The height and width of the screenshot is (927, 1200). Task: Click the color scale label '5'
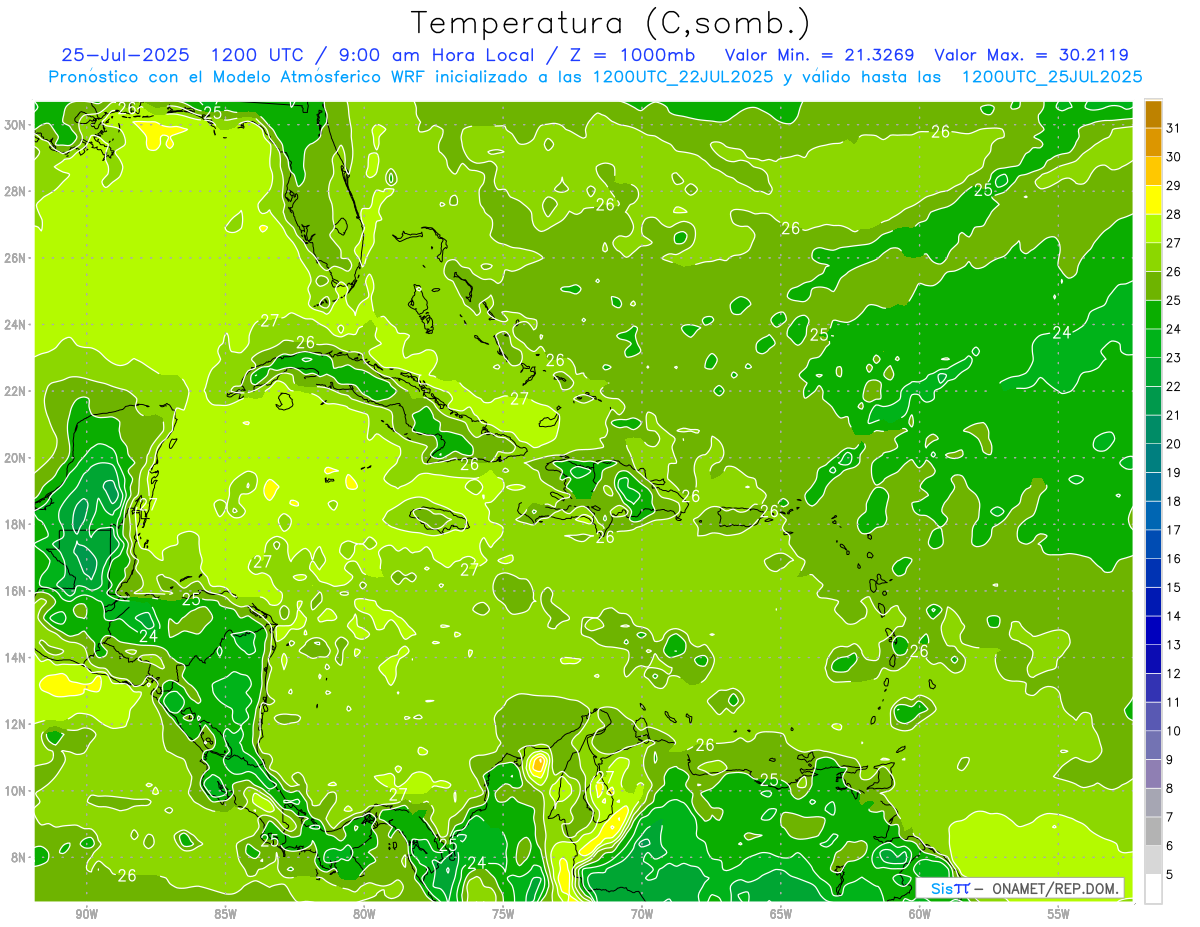[x=1170, y=874]
